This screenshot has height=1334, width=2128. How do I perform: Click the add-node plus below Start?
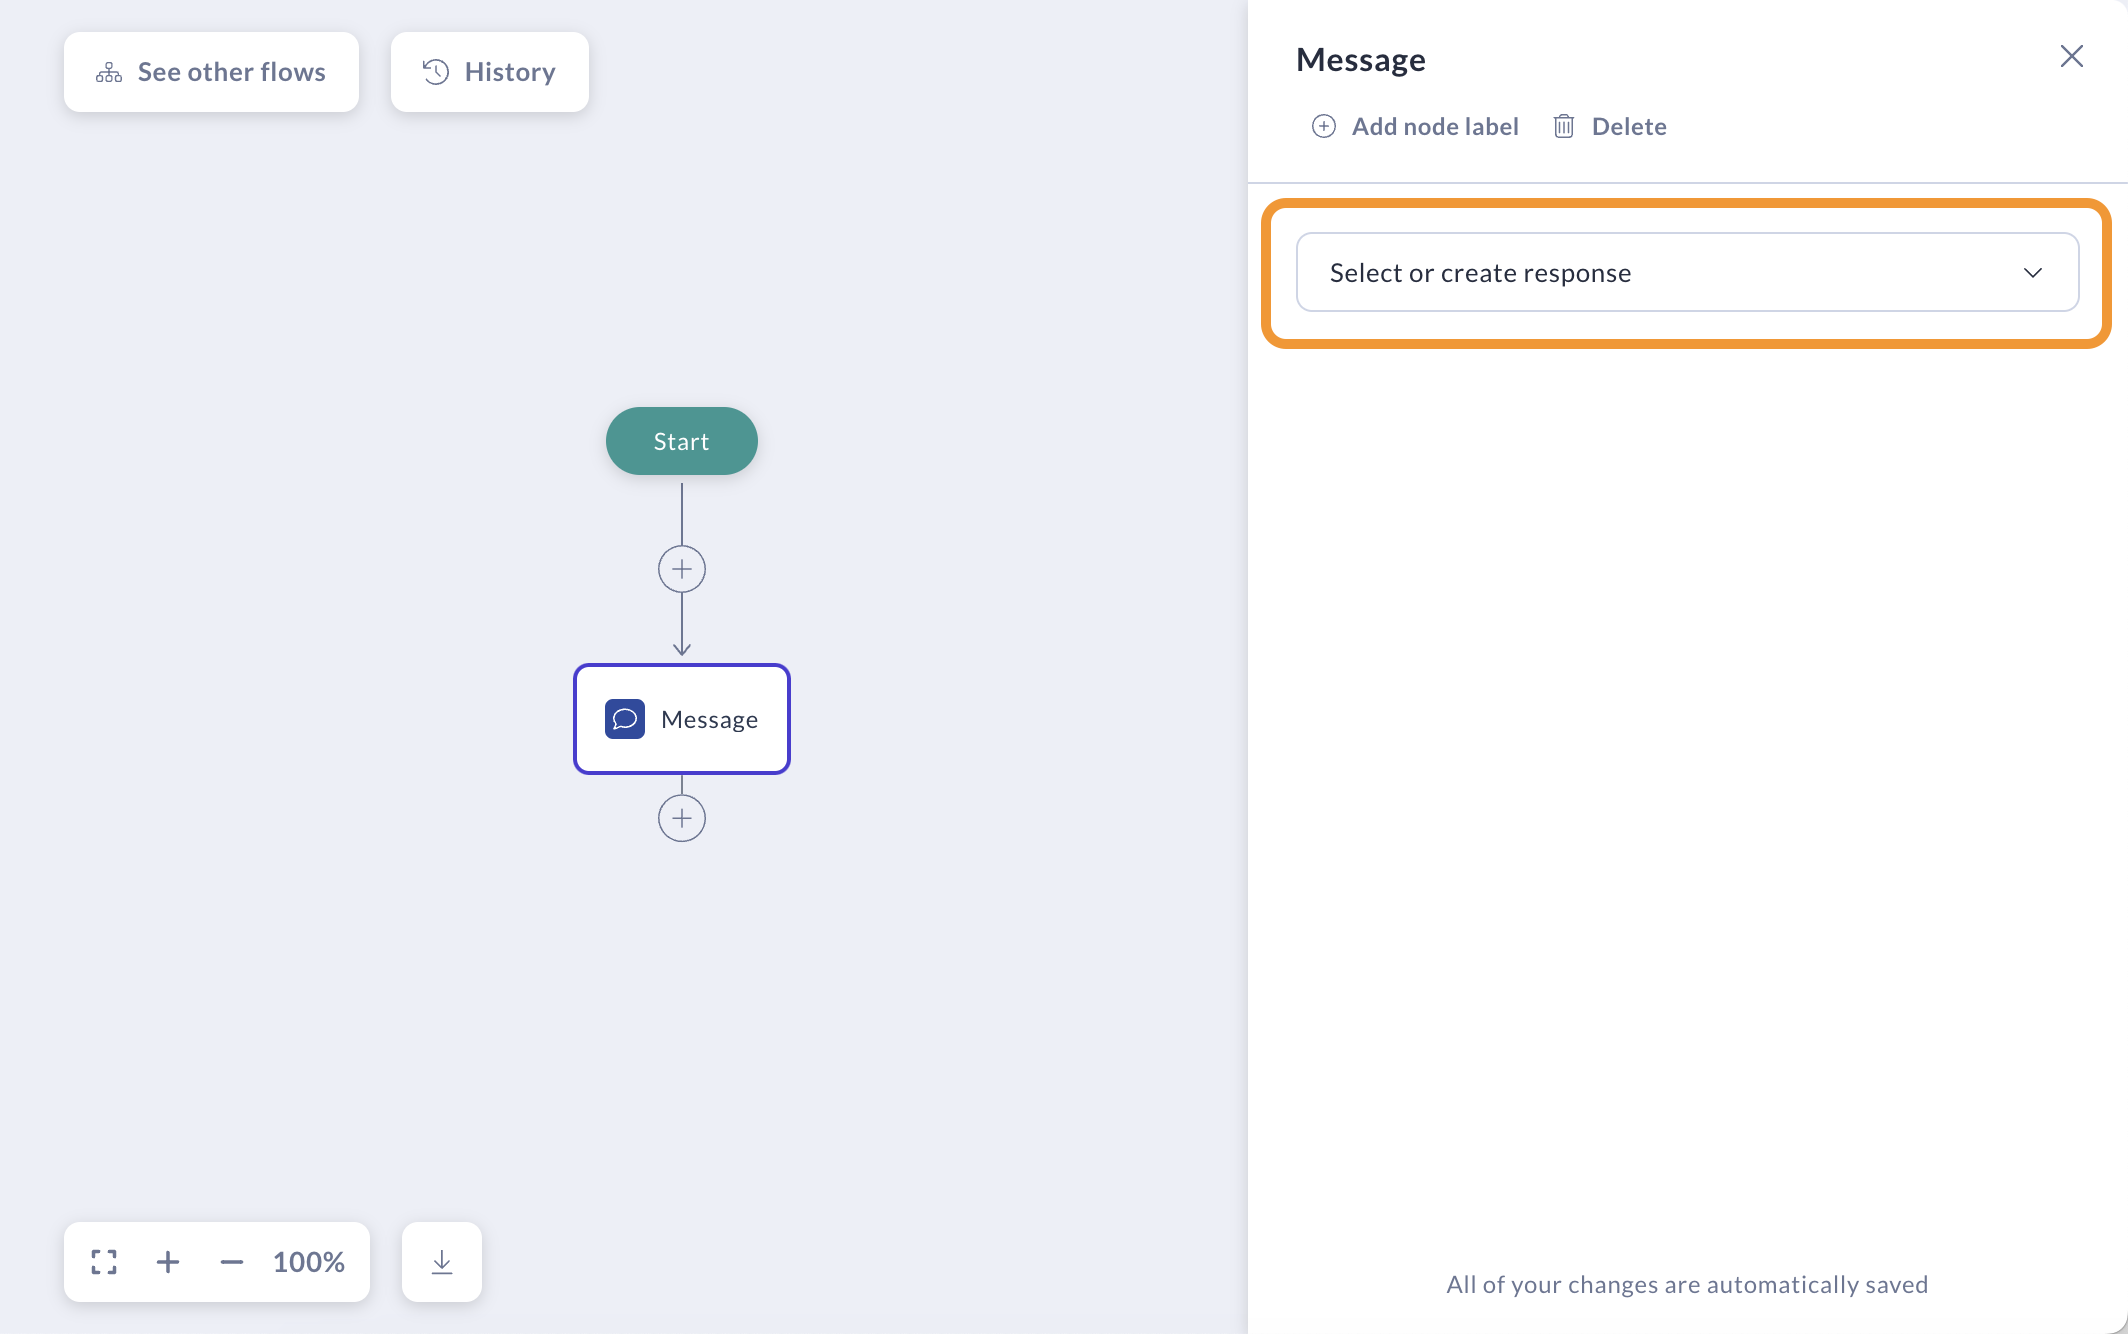(682, 569)
